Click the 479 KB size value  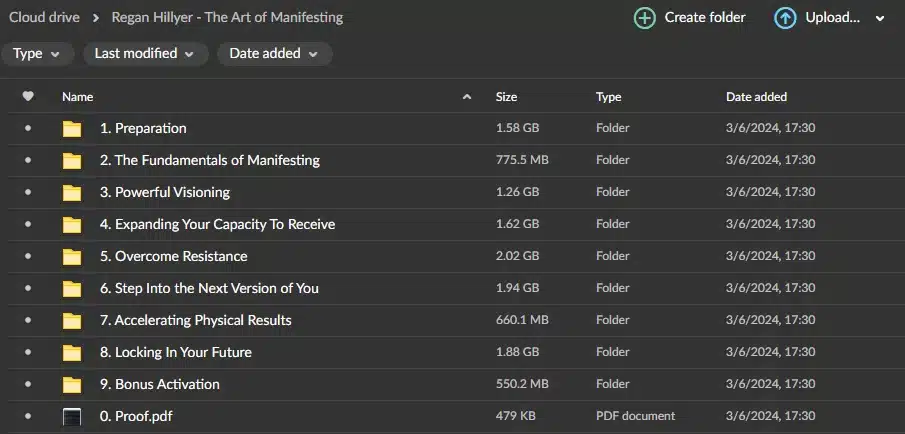click(x=515, y=416)
